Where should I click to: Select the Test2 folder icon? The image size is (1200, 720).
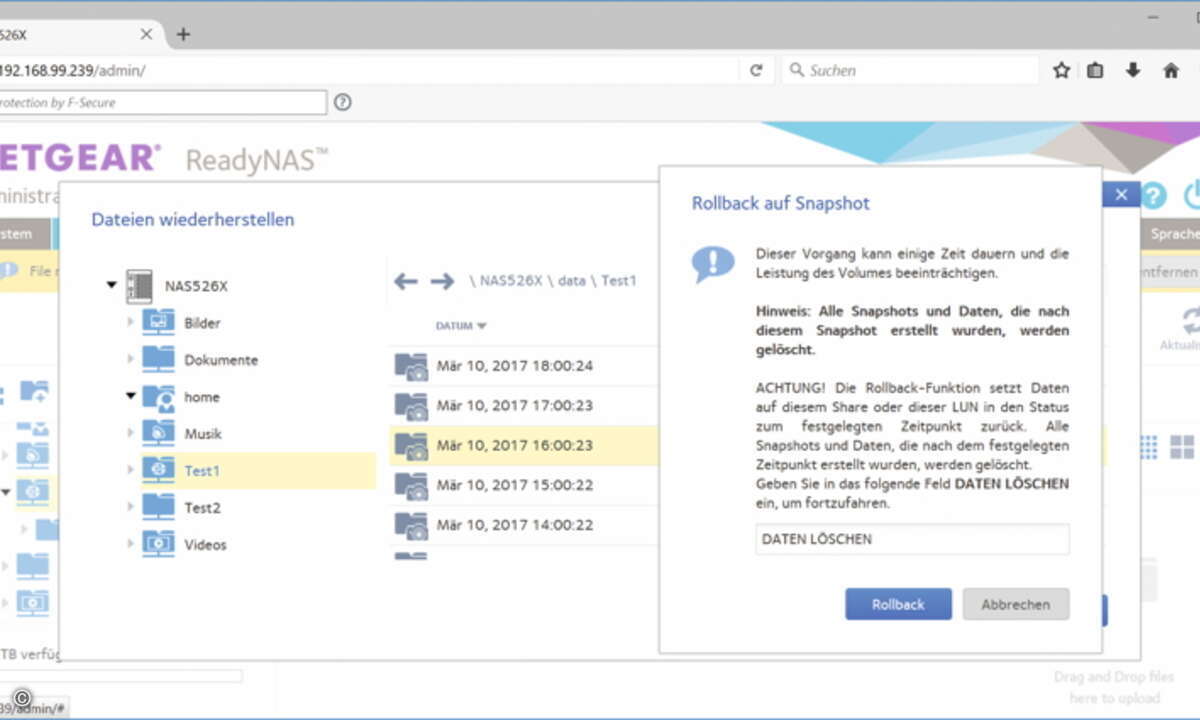[x=158, y=507]
